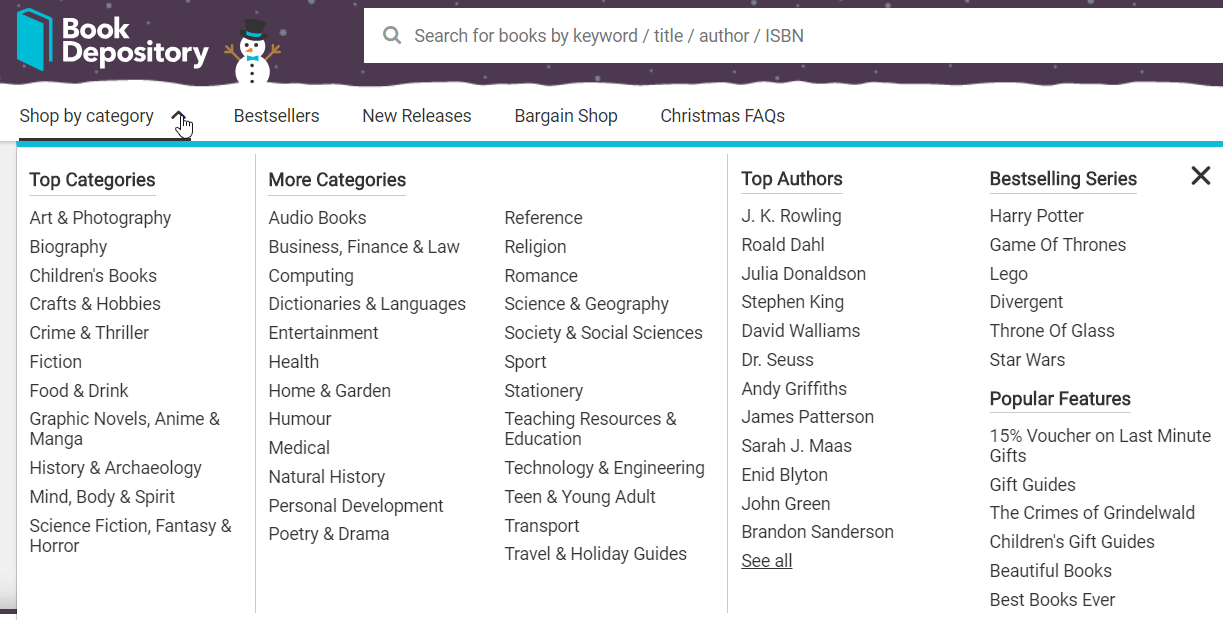Click the Book Depository logo
This screenshot has height=620, width=1223.
click(x=112, y=40)
